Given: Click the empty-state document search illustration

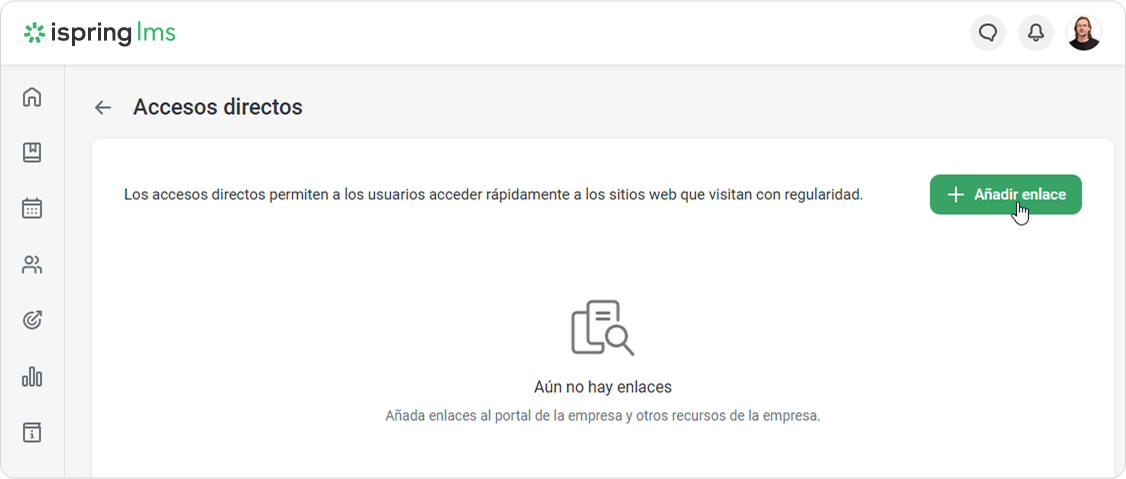Looking at the screenshot, I should (x=602, y=327).
